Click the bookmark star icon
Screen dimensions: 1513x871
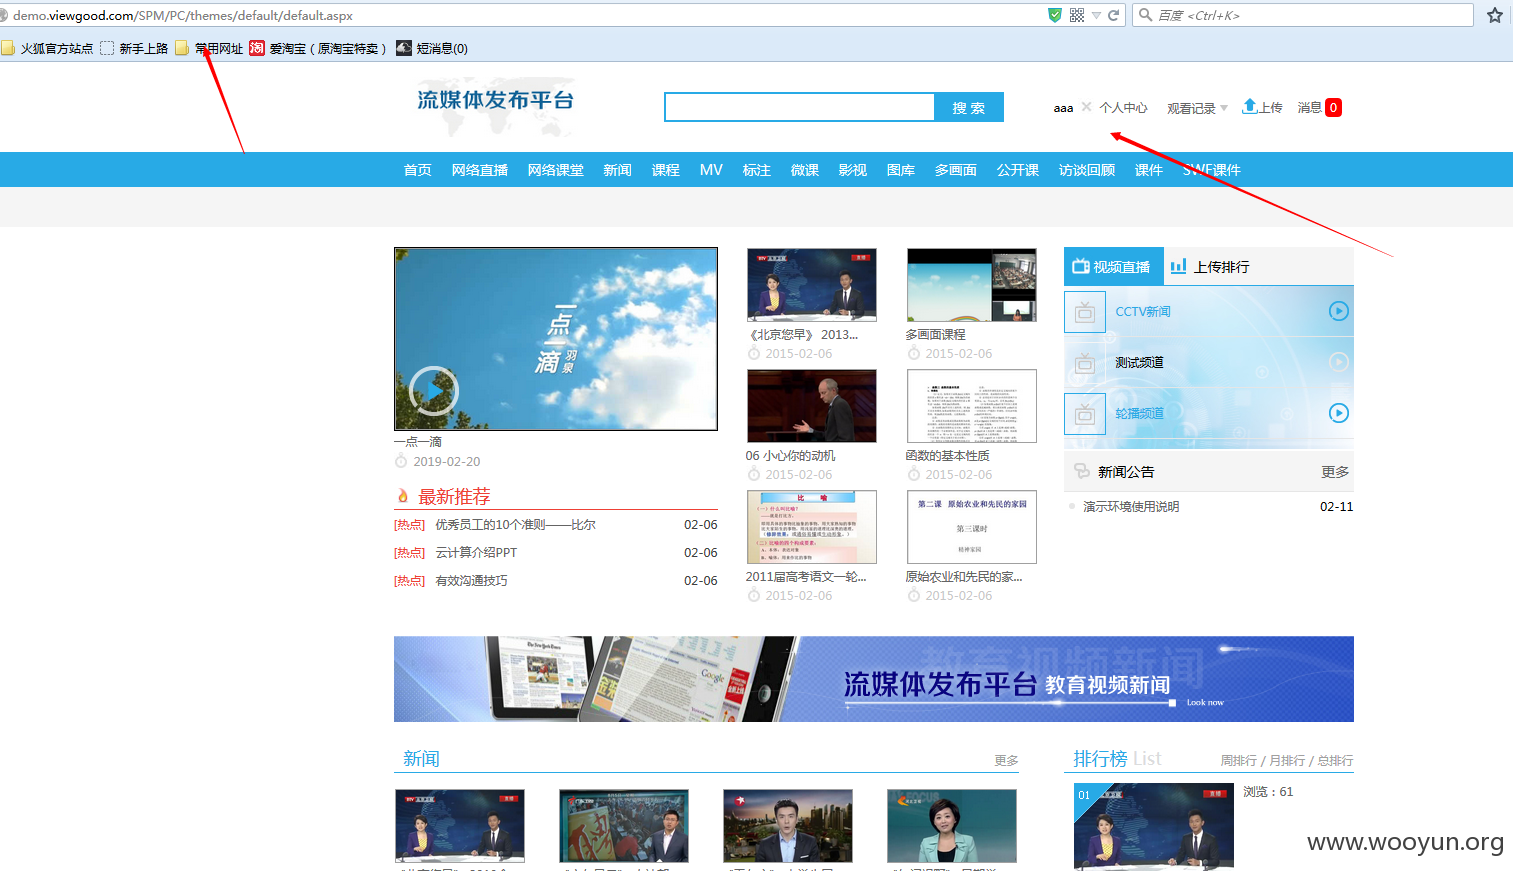(x=1495, y=15)
